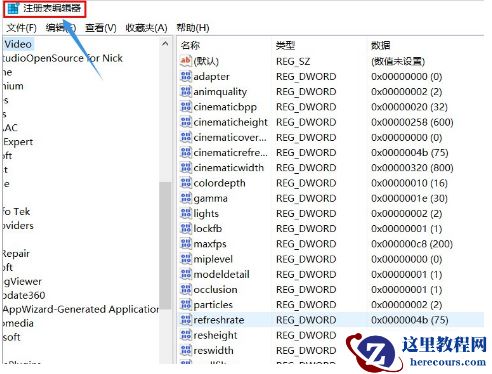Click the refreshrate DWORD icon
The height and width of the screenshot is (374, 492).
186,320
